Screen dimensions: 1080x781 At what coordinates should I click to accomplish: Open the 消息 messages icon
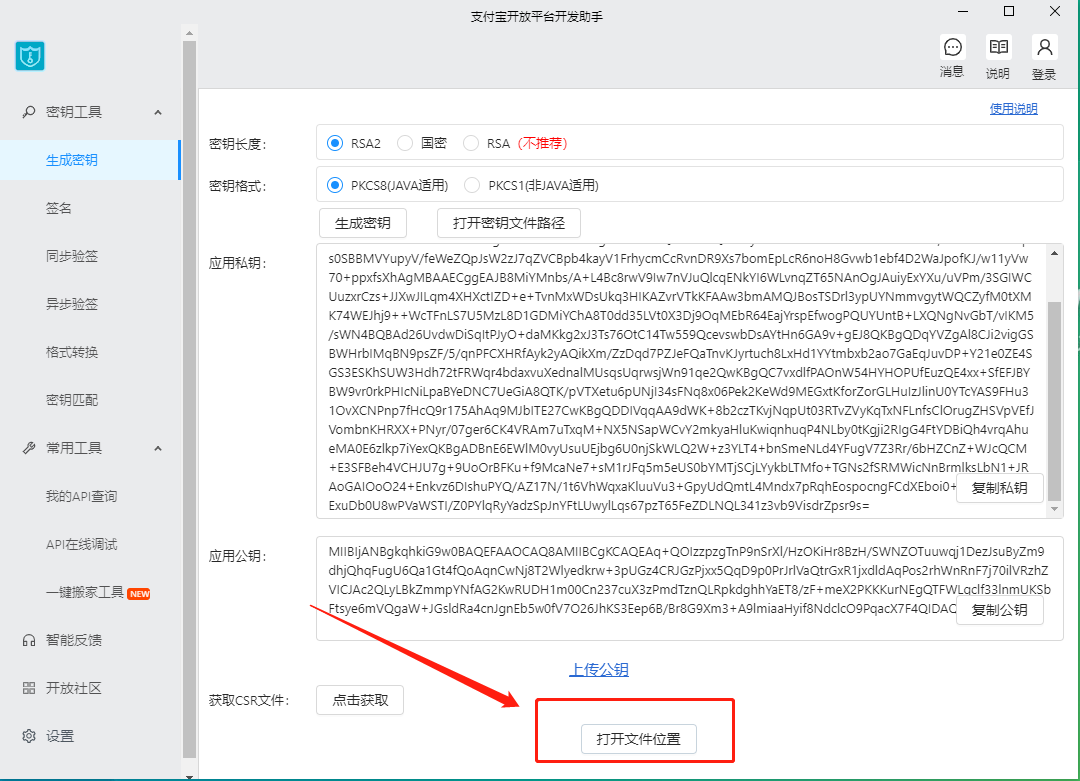(952, 48)
